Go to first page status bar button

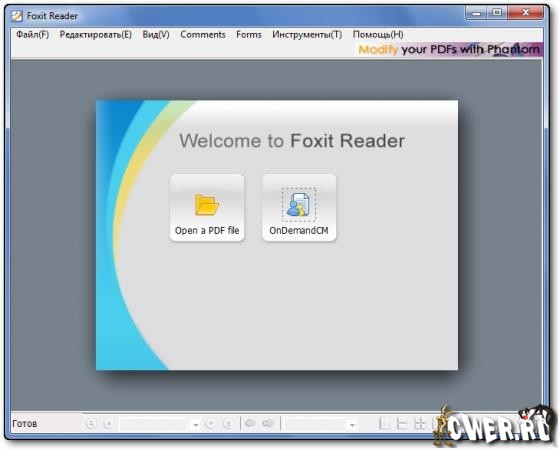(x=91, y=424)
